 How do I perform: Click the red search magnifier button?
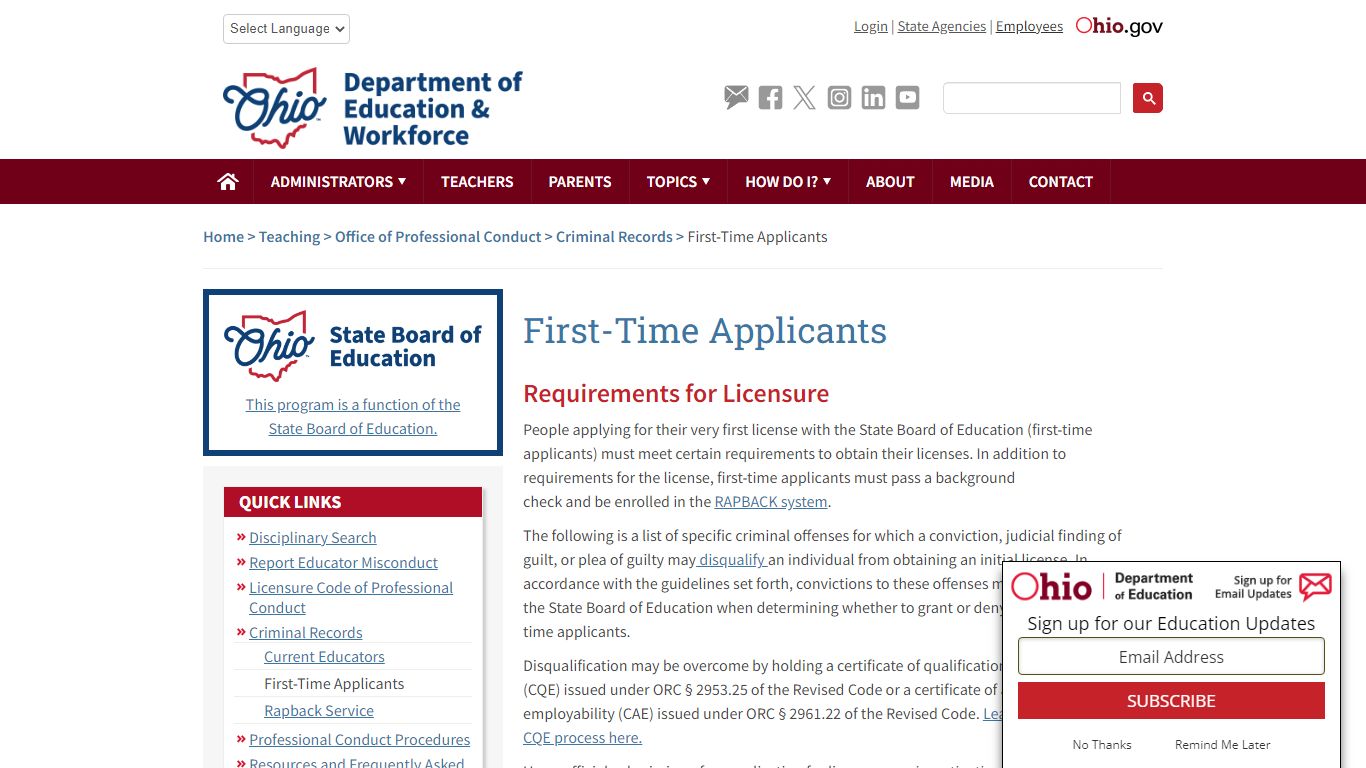click(1148, 98)
